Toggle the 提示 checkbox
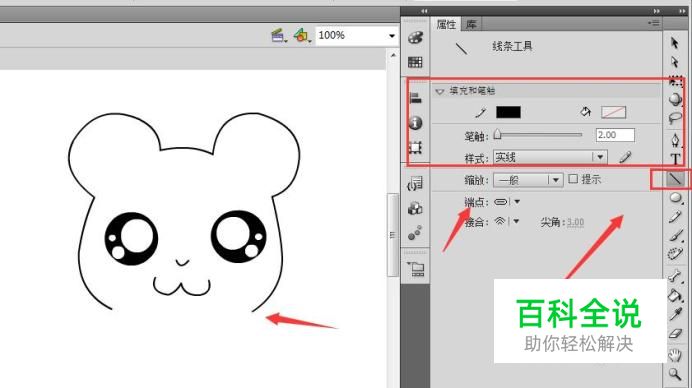The image size is (692, 388). coord(573,179)
